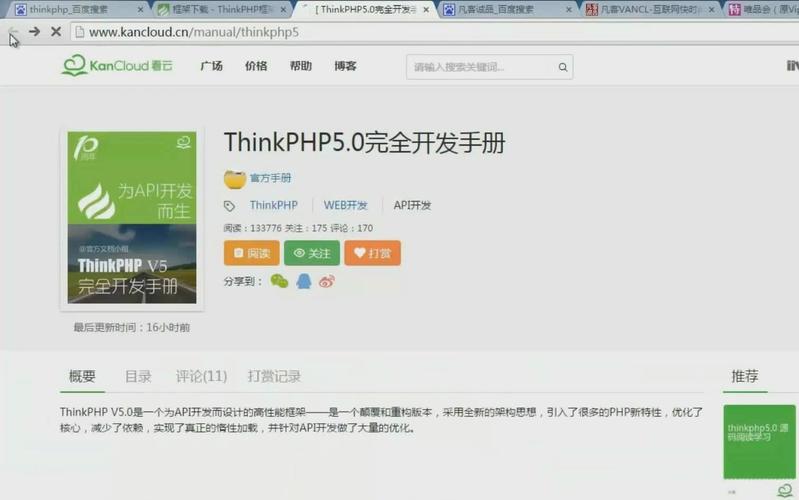
Task: Click the 推荐 sidebar heading
Action: [x=745, y=377]
